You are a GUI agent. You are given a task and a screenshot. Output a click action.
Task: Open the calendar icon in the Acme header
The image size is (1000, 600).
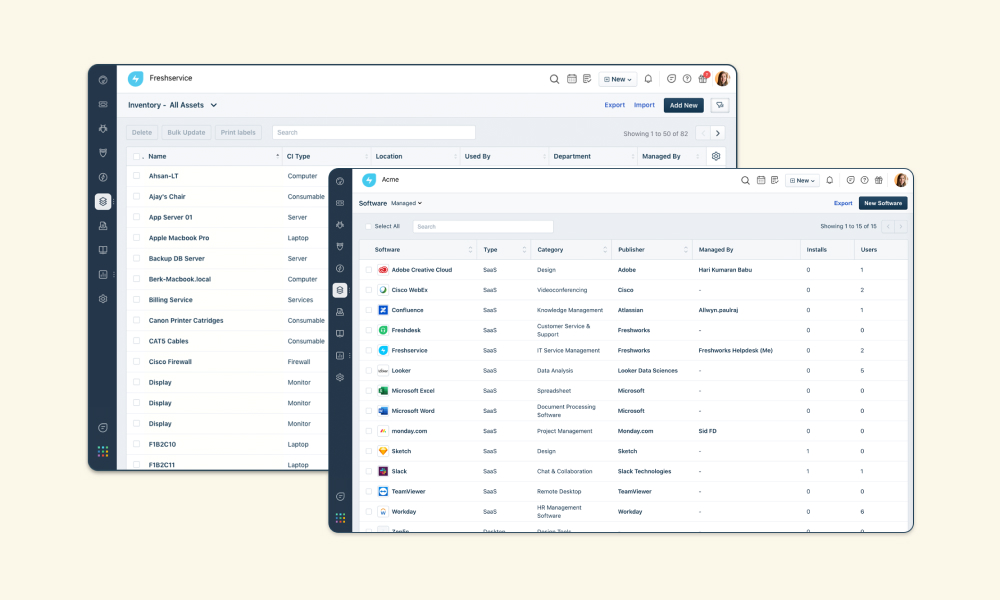[x=761, y=180]
